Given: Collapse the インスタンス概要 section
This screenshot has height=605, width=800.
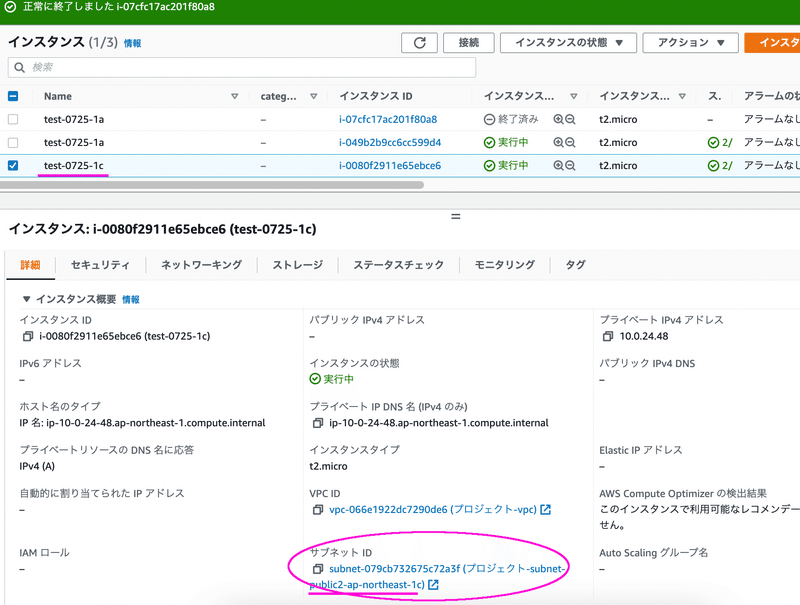Looking at the screenshot, I should (x=27, y=299).
